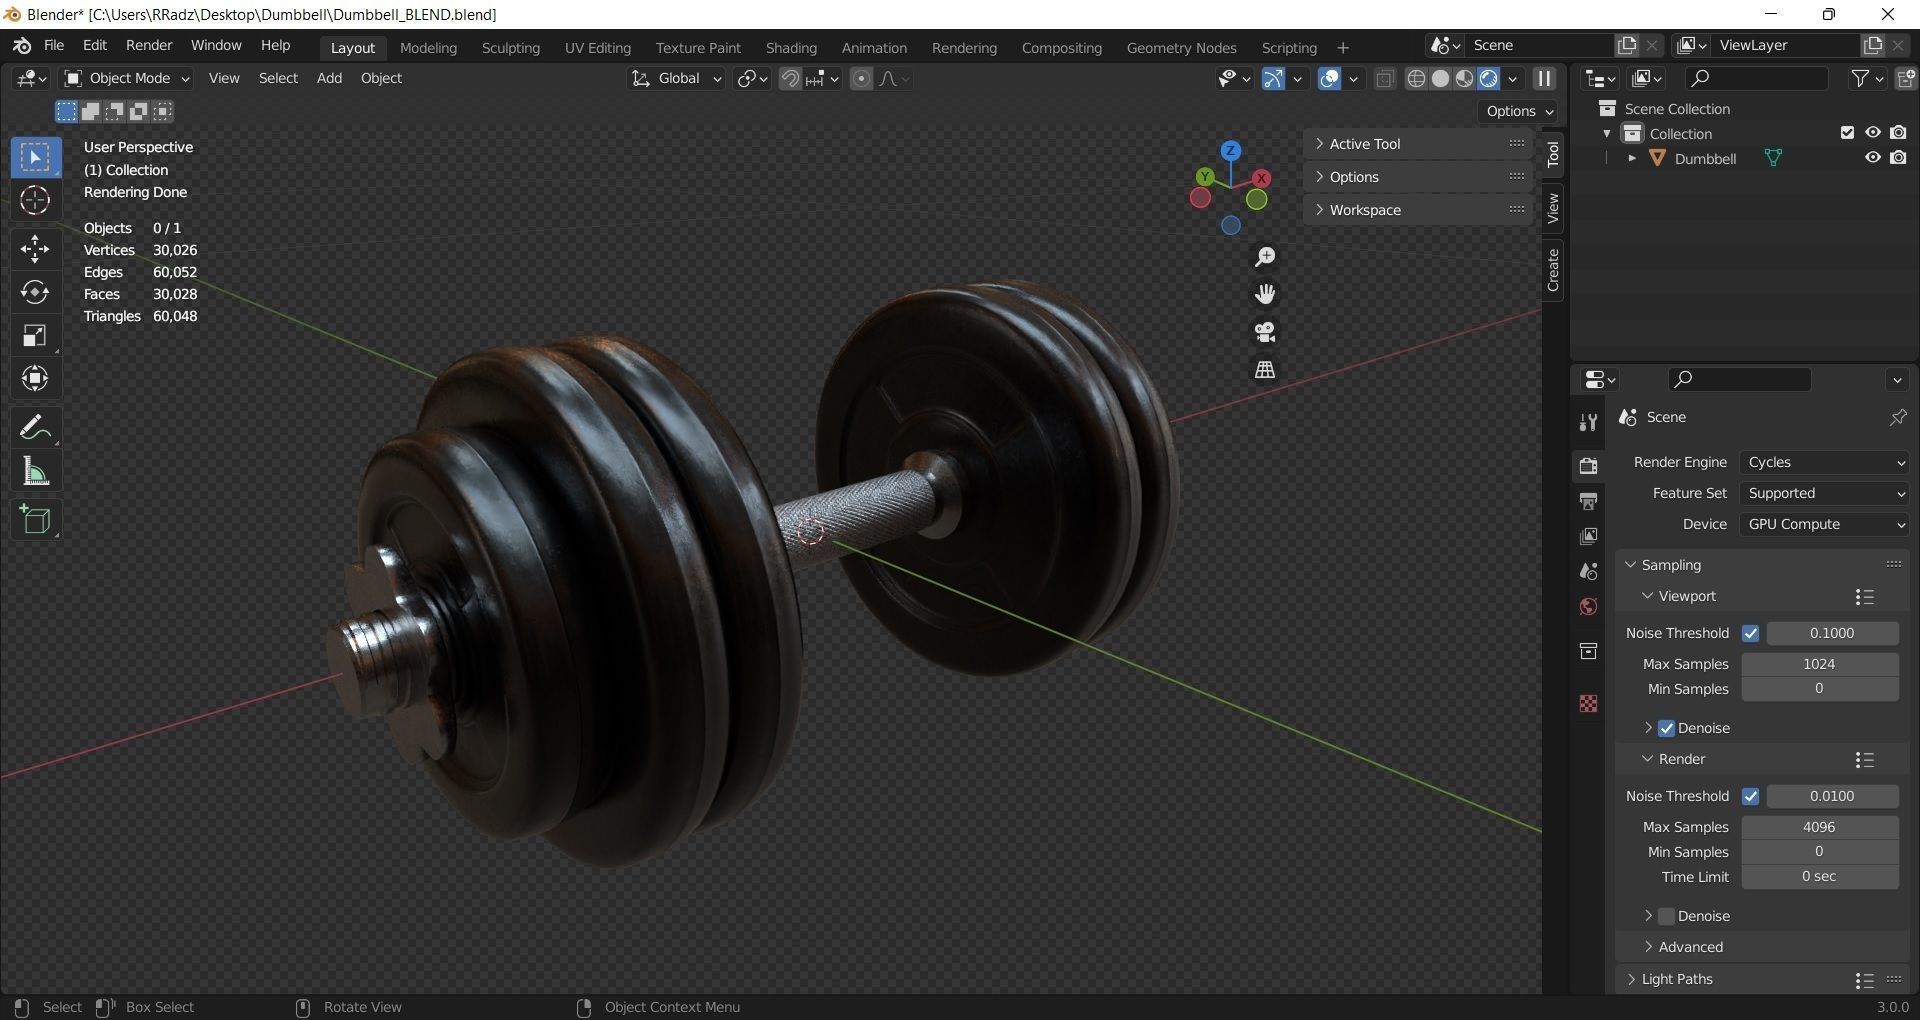Select the Select Box tool
Screen dimensions: 1920x1020
click(x=36, y=157)
